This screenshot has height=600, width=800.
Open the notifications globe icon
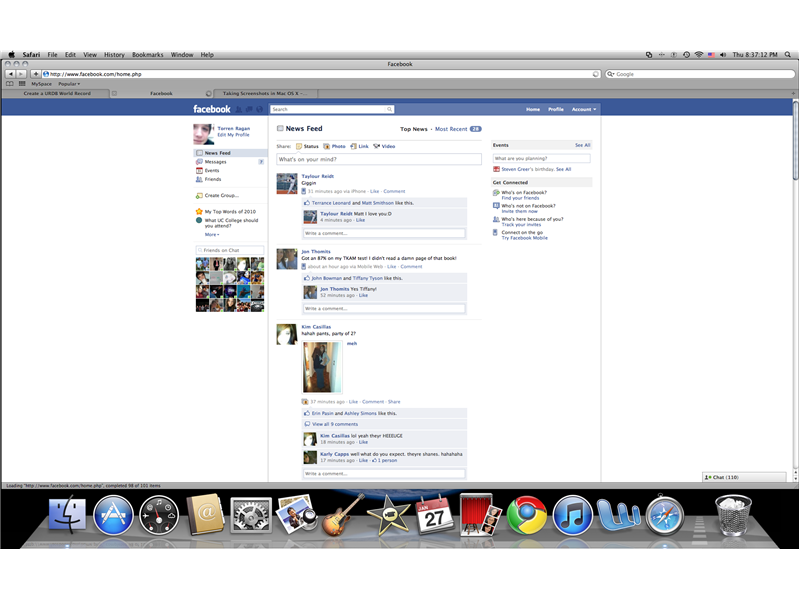(x=258, y=109)
